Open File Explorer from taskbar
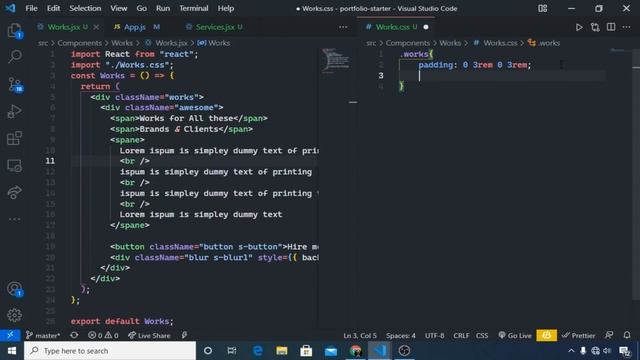This screenshot has width=640, height=360. point(282,351)
